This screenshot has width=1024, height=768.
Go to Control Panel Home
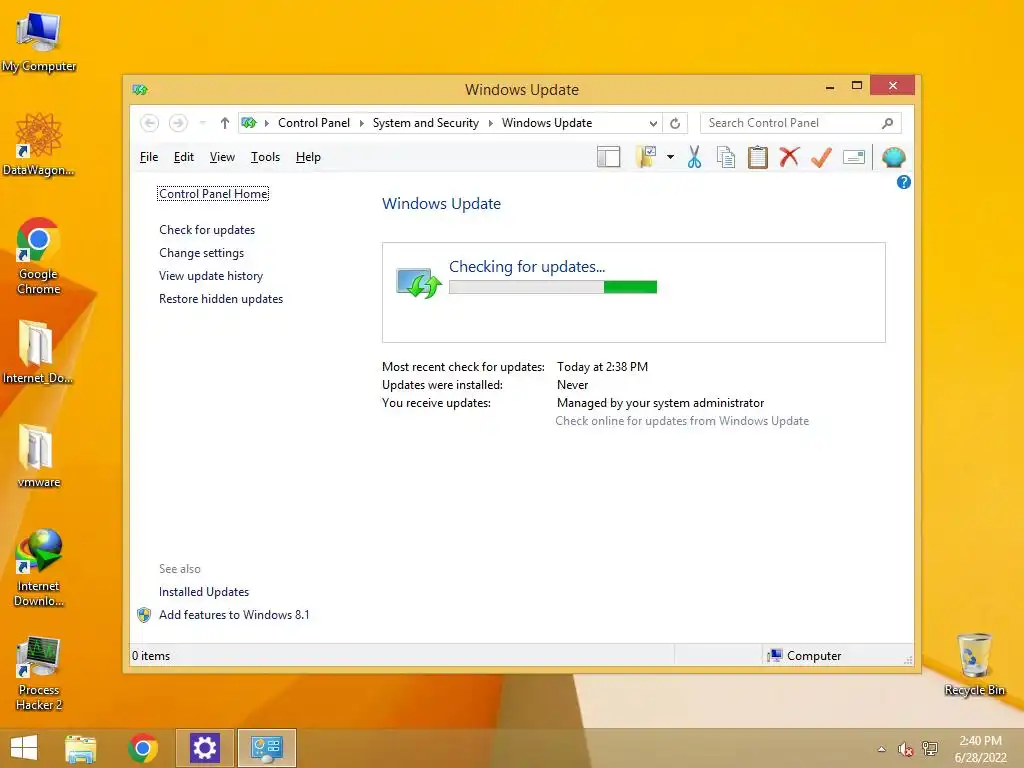[213, 194]
